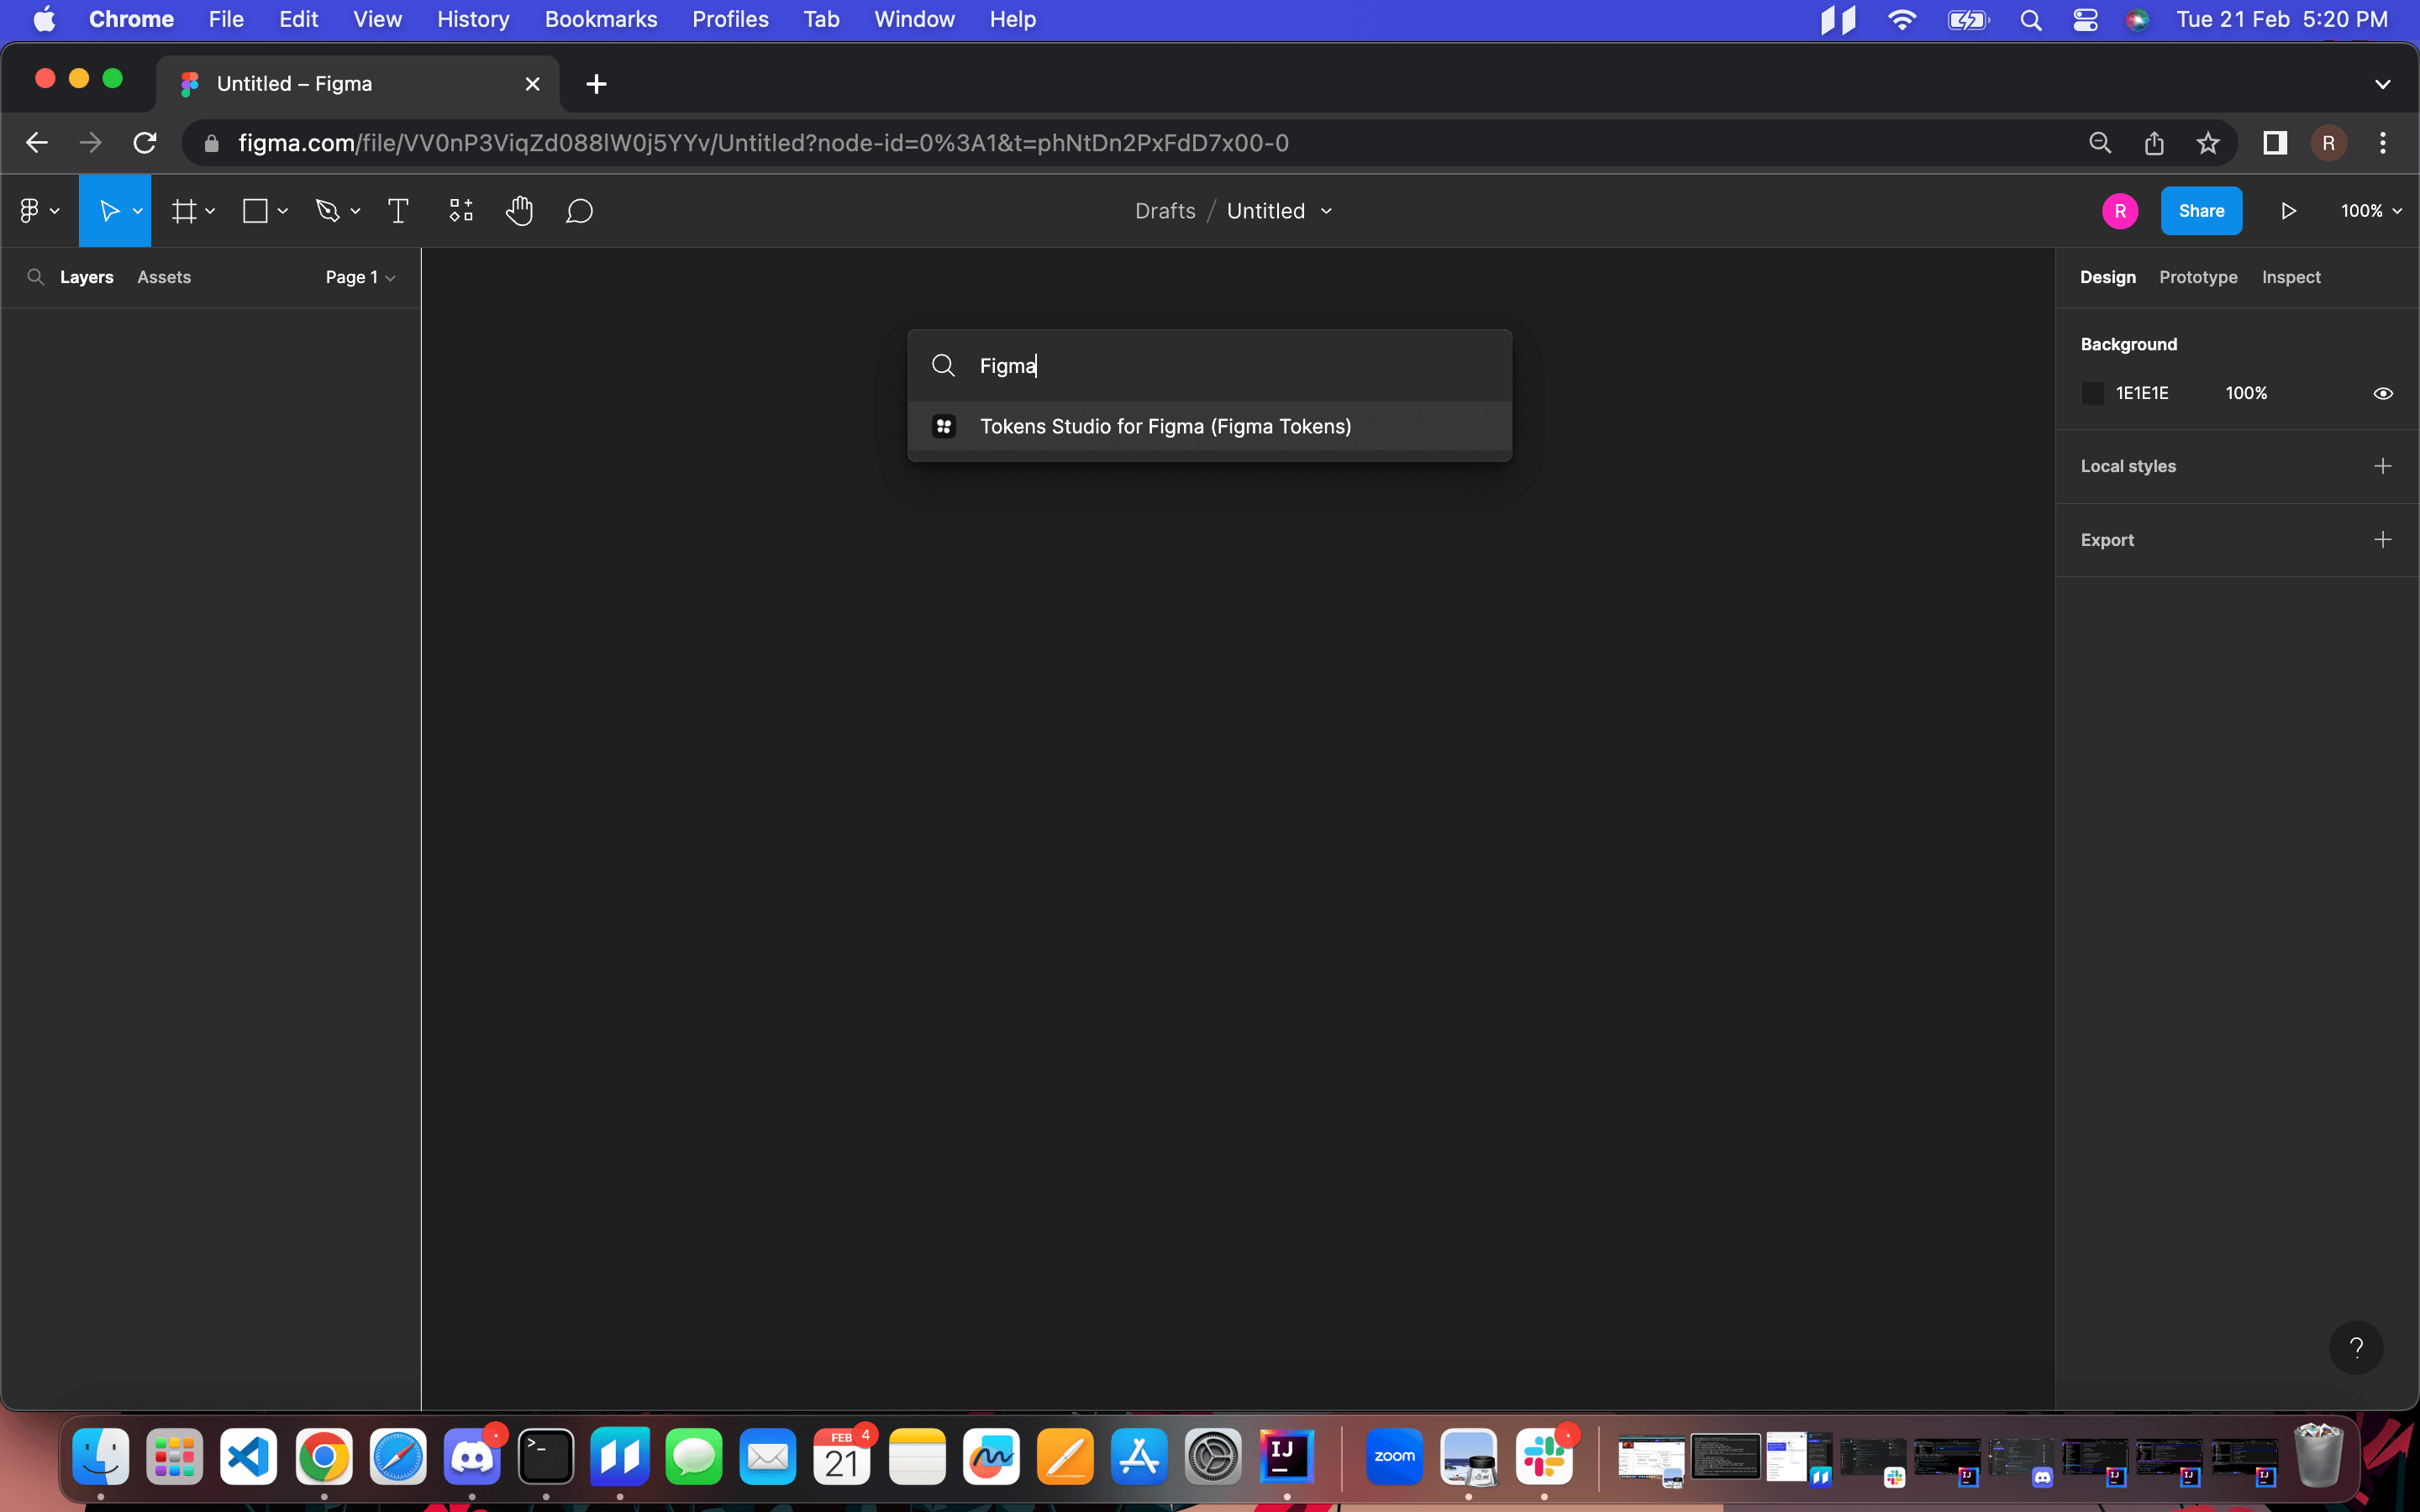Open Slack from the Dock
Image resolution: width=2420 pixels, height=1512 pixels.
point(1544,1456)
